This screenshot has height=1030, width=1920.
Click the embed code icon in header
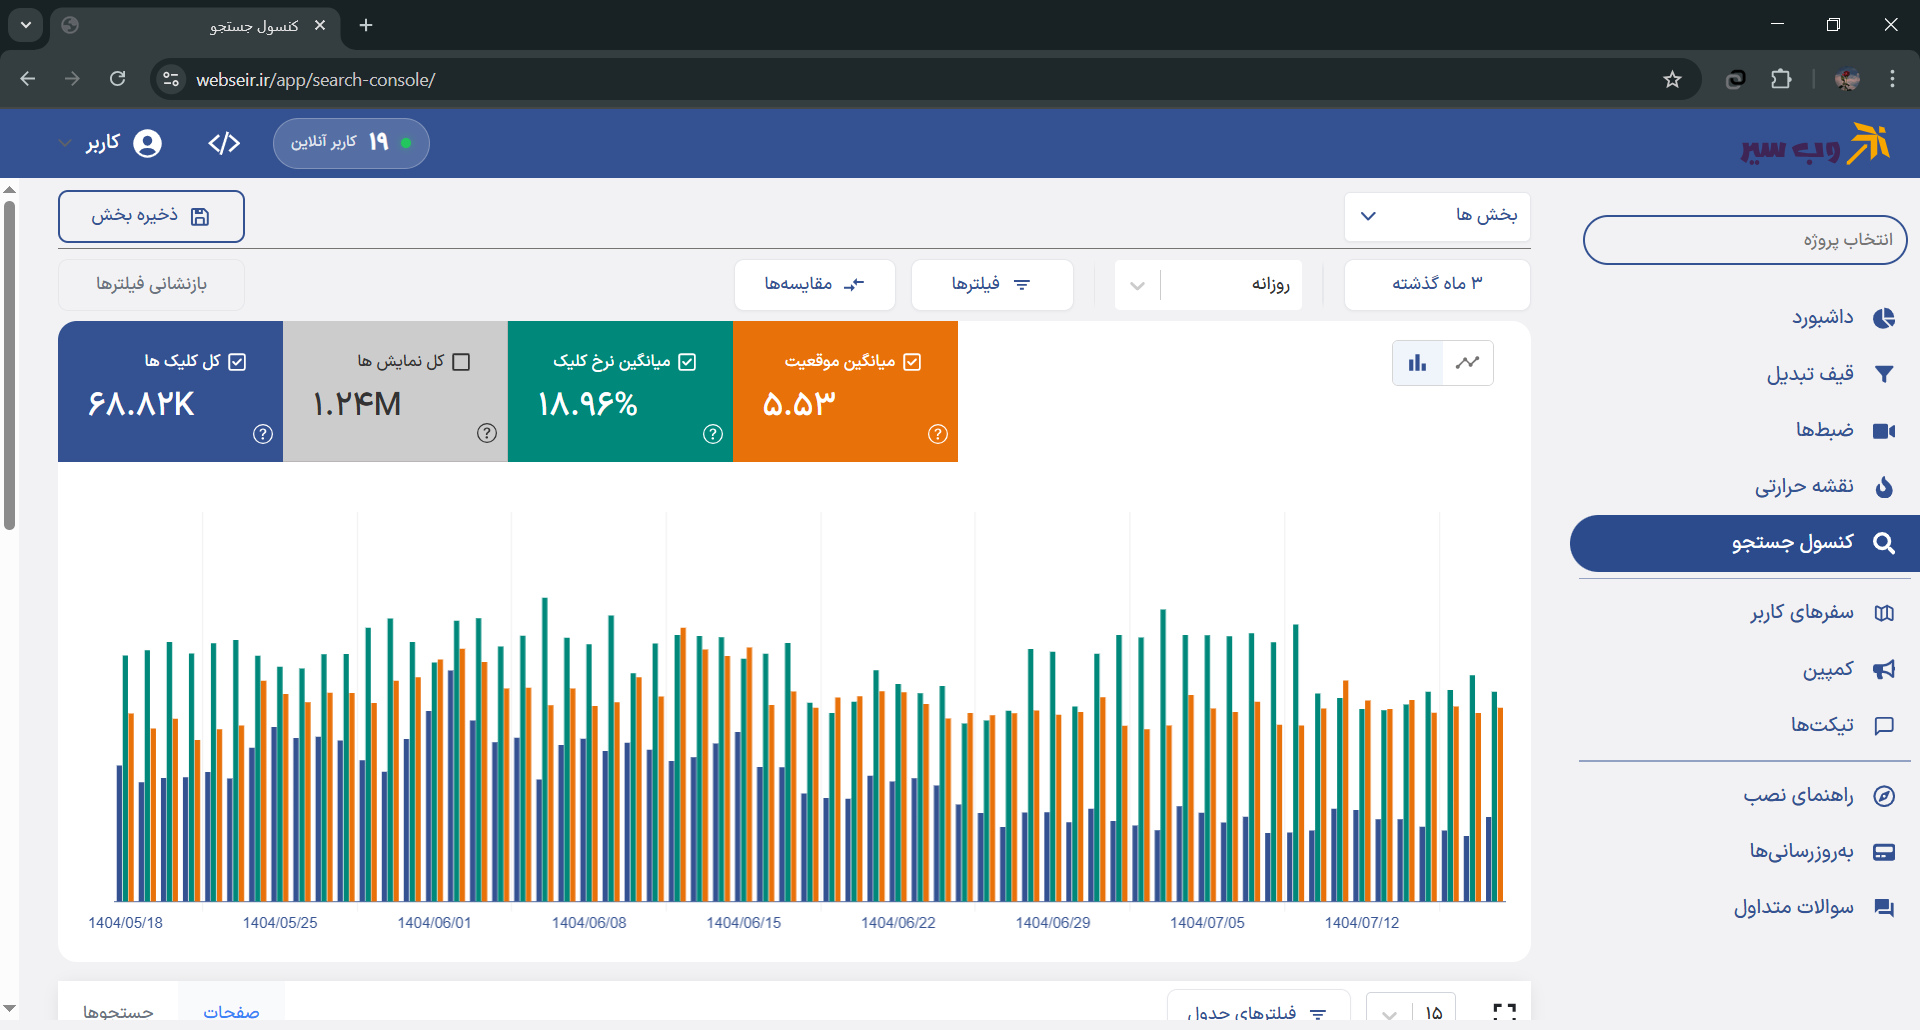[224, 144]
